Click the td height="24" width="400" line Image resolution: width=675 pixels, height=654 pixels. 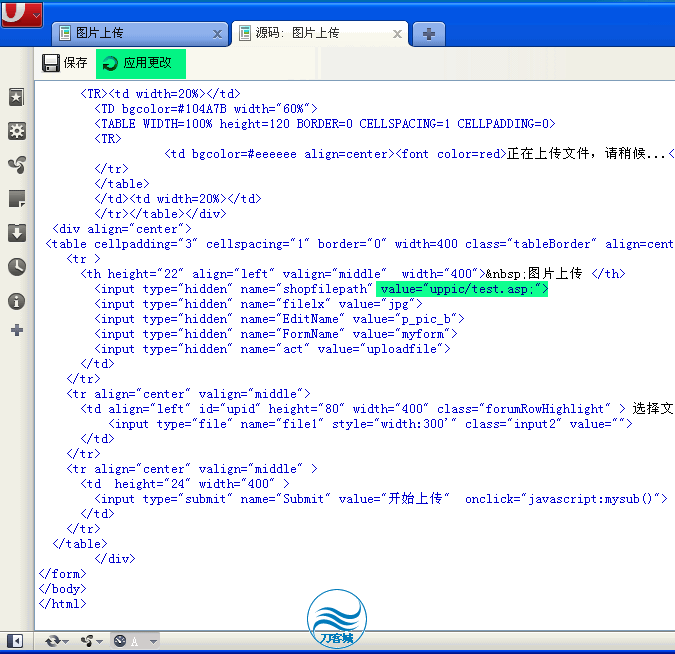[x=185, y=484]
